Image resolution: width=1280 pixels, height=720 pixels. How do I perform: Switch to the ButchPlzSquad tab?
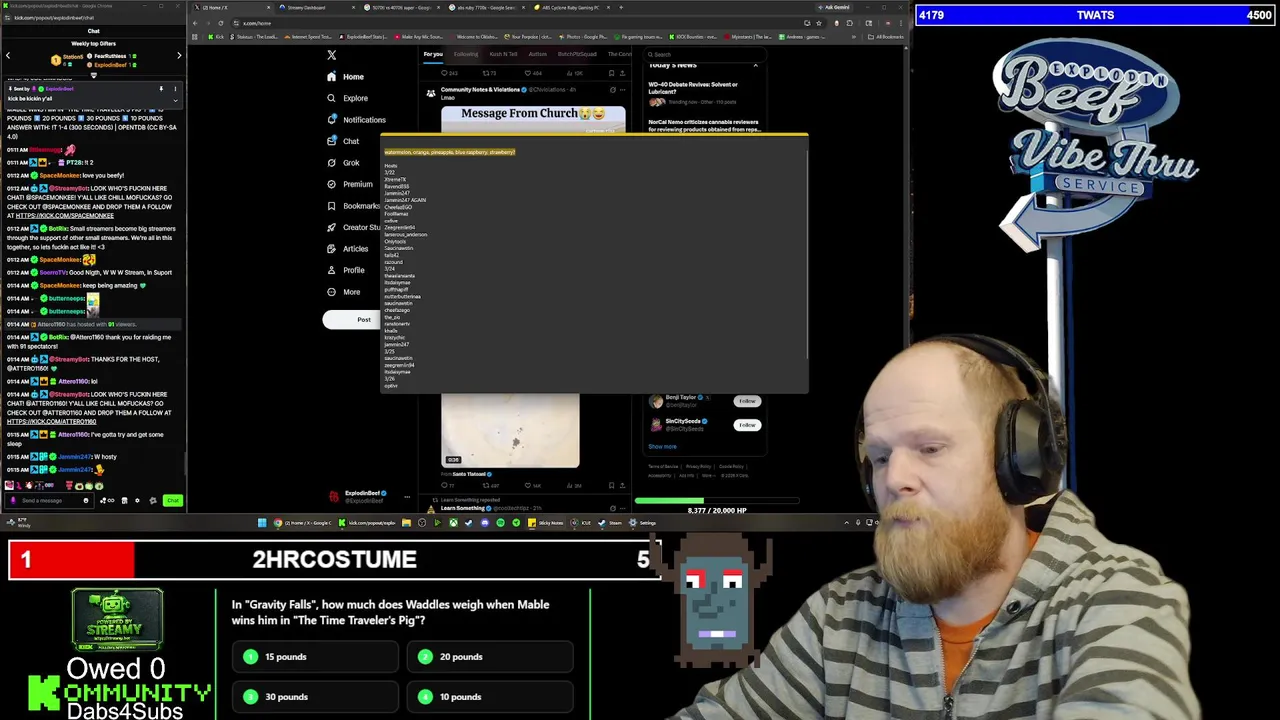pyautogui.click(x=577, y=54)
